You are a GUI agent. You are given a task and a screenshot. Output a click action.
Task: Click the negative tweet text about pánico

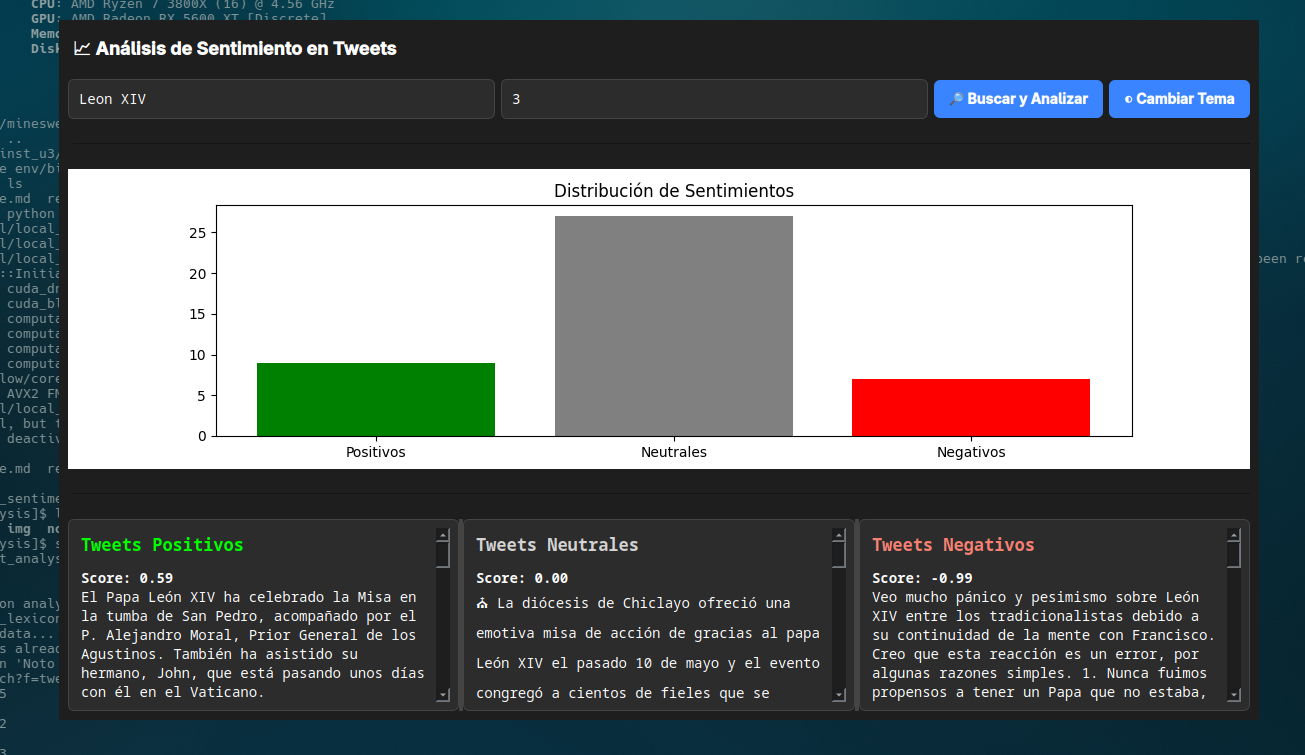click(x=1044, y=644)
